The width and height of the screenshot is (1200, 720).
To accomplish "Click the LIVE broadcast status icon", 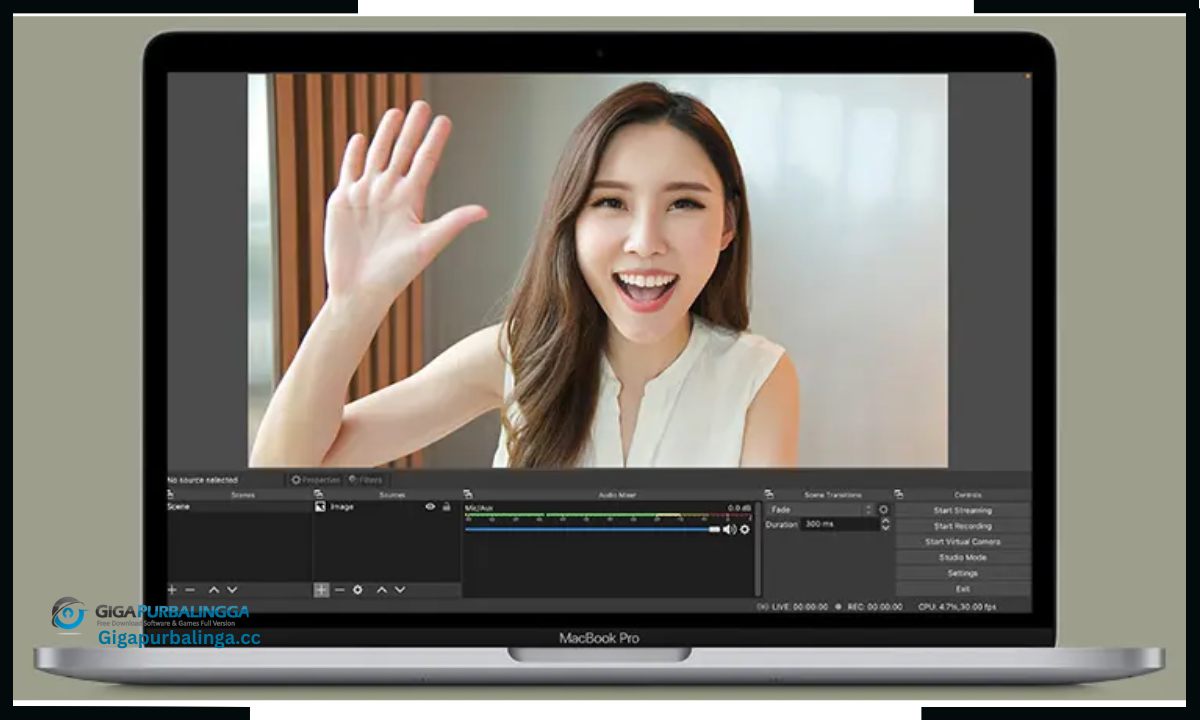I will point(763,606).
